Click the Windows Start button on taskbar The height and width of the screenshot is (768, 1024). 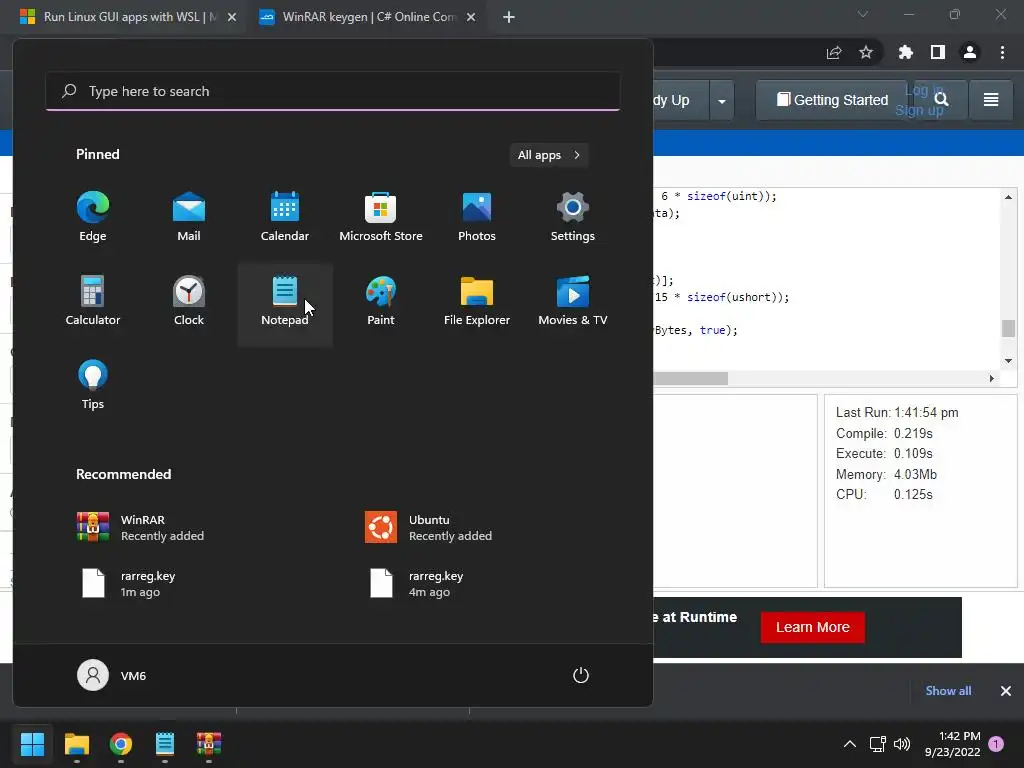coord(32,744)
